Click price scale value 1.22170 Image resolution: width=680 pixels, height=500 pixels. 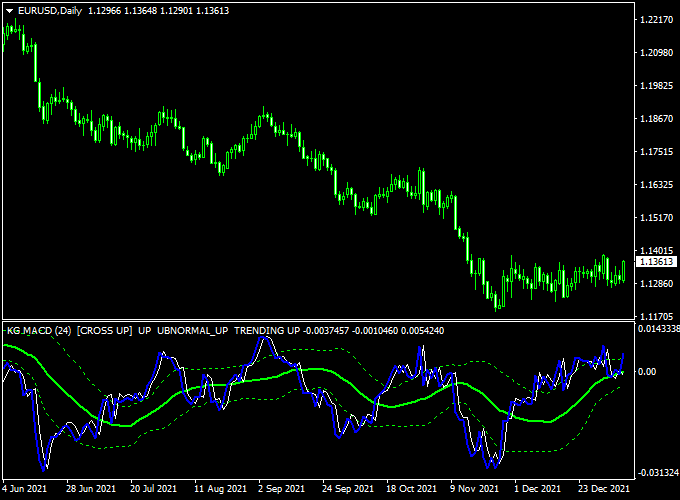point(657,20)
